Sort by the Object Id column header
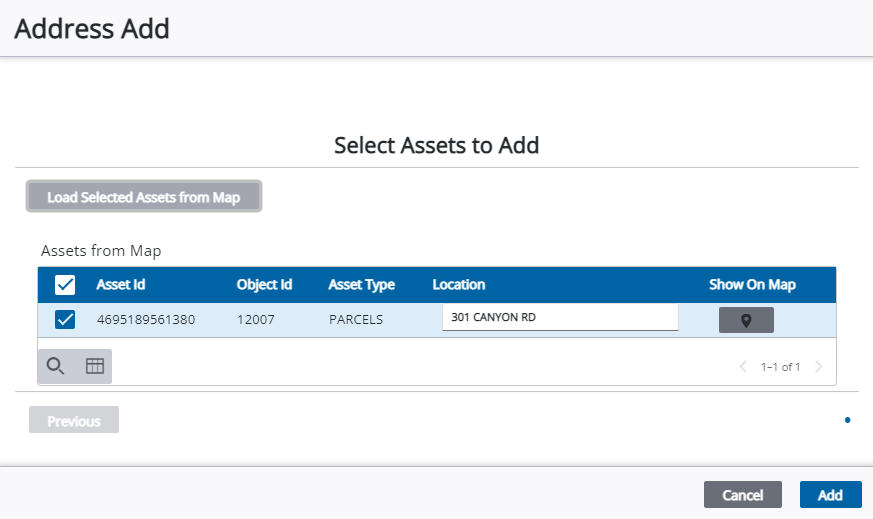873x519 pixels. pos(264,285)
